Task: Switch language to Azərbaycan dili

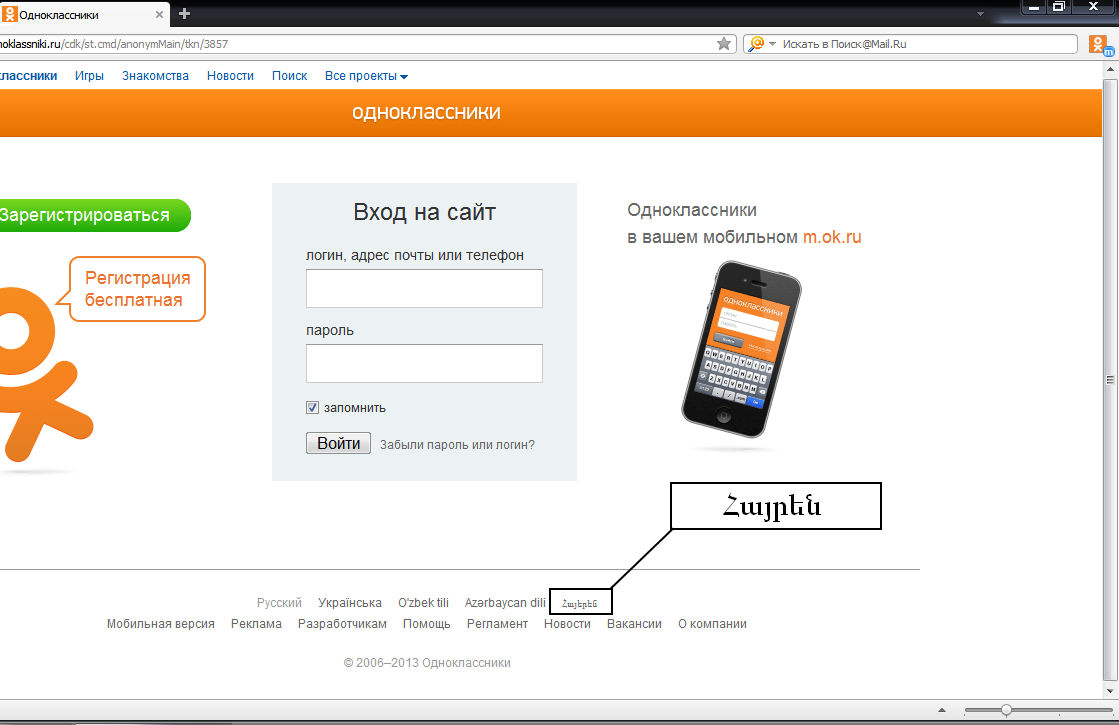Action: pos(505,603)
